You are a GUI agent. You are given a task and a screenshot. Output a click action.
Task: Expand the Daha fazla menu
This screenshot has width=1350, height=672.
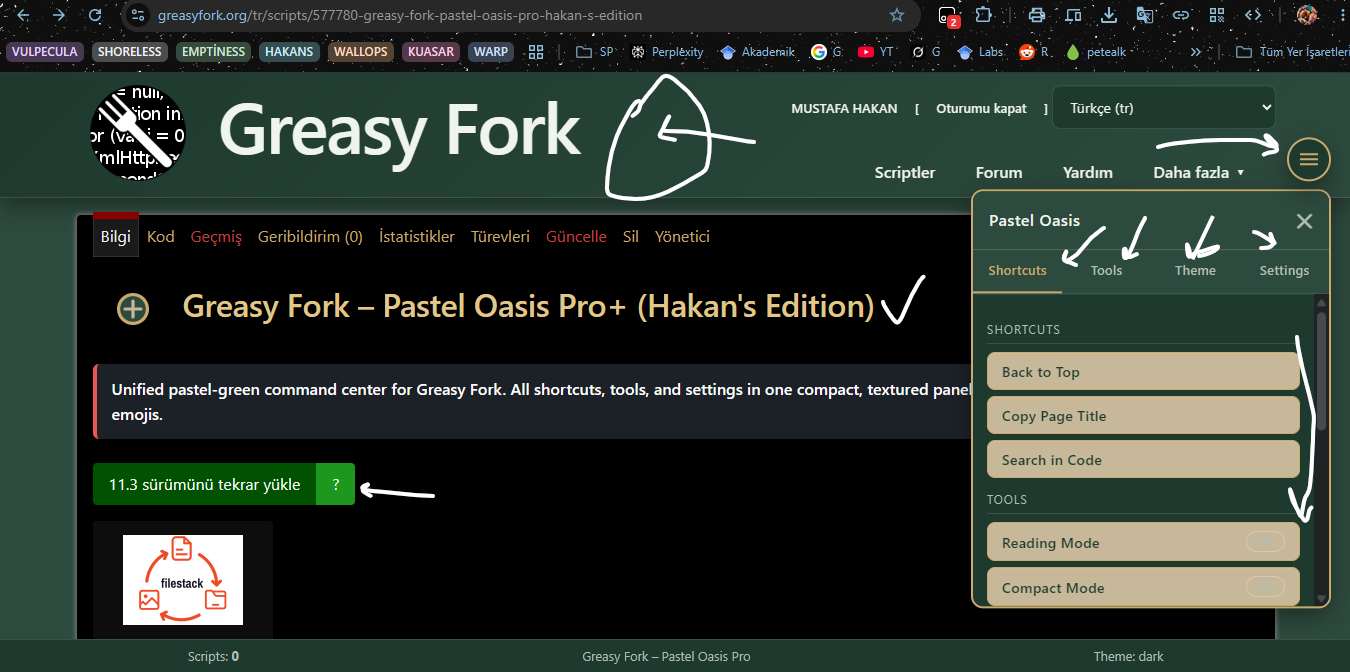[x=1199, y=172]
